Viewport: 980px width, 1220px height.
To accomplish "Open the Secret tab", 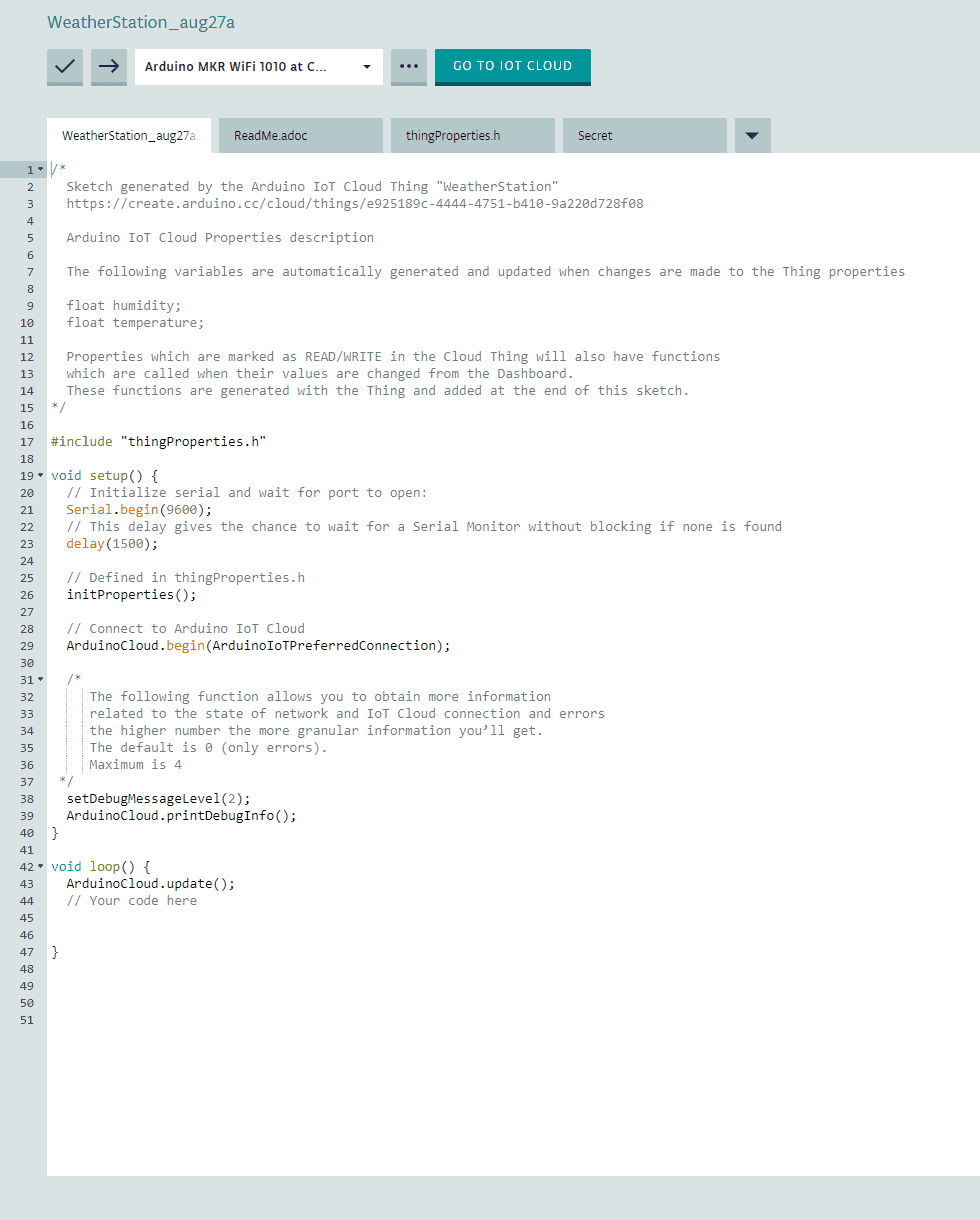I will pos(644,134).
